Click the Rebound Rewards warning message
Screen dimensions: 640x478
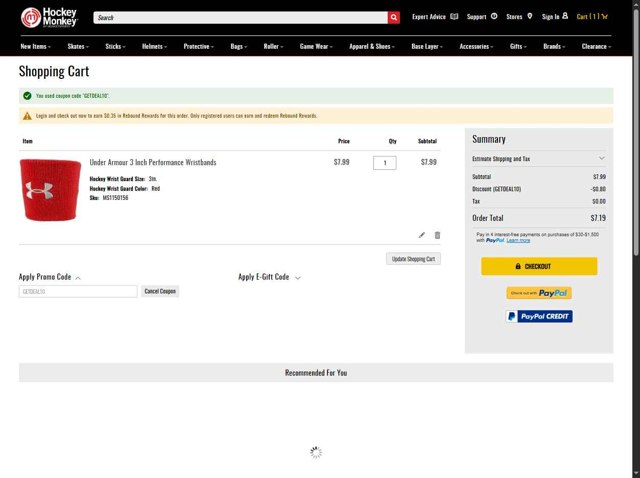point(316,116)
